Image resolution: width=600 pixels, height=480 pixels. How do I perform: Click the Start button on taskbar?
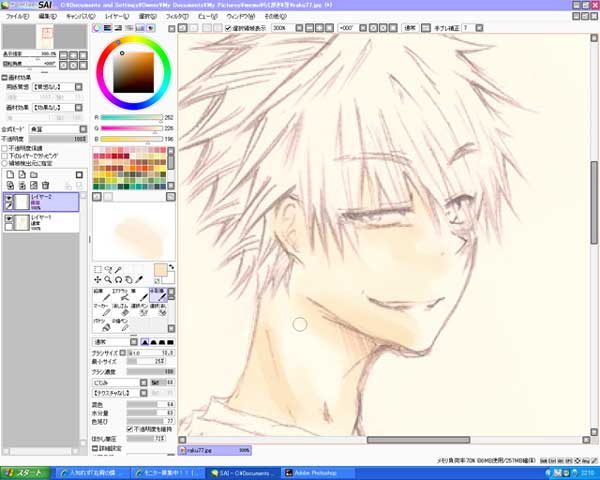click(x=25, y=473)
